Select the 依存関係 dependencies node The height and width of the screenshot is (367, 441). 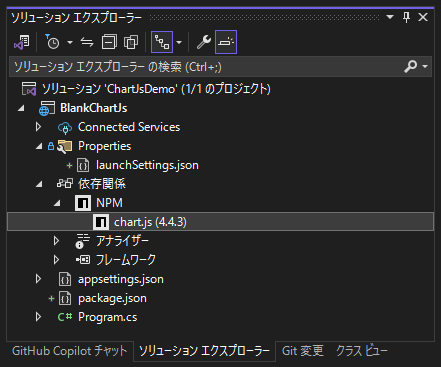point(102,184)
